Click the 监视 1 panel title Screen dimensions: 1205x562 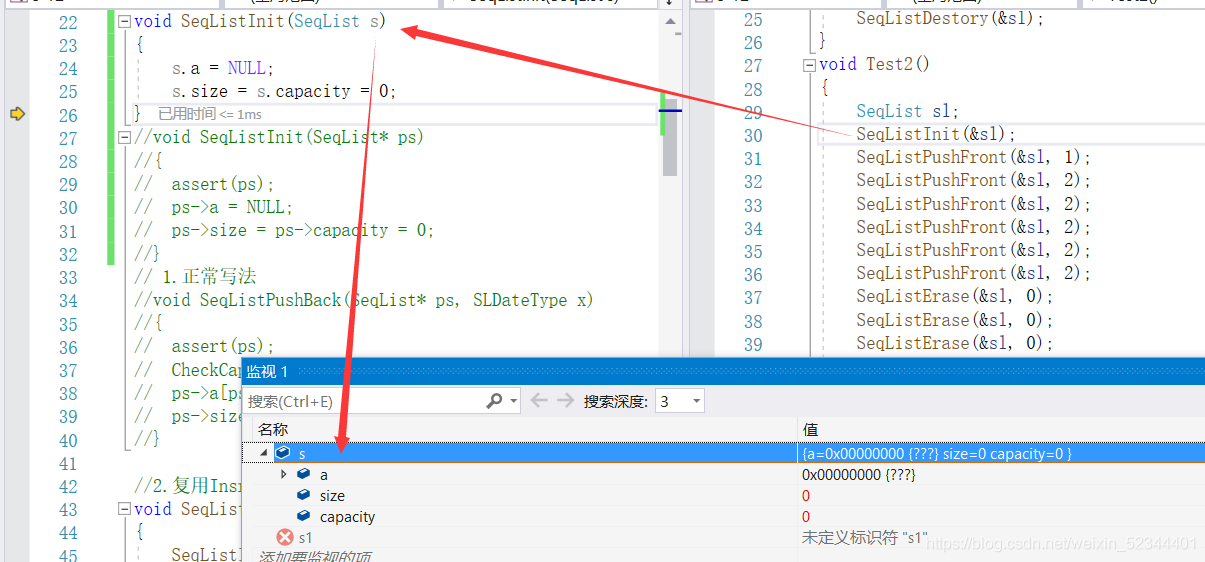268,371
